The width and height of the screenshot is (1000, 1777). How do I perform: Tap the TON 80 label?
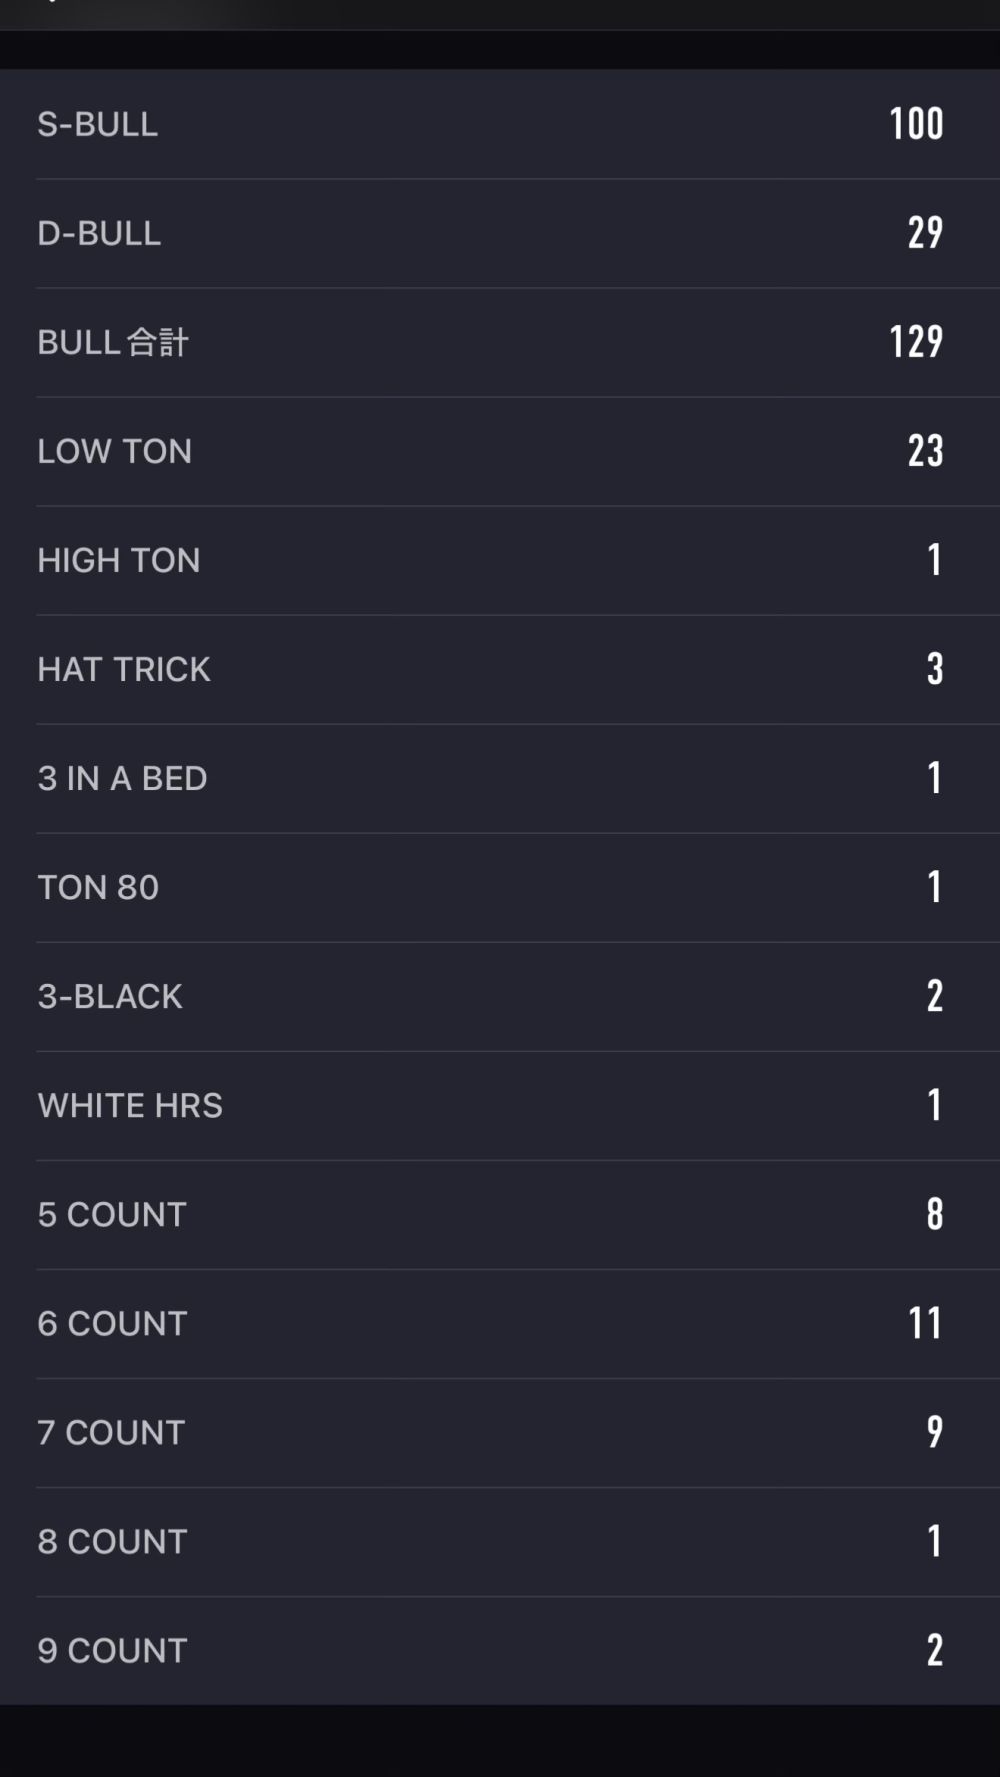(98, 887)
